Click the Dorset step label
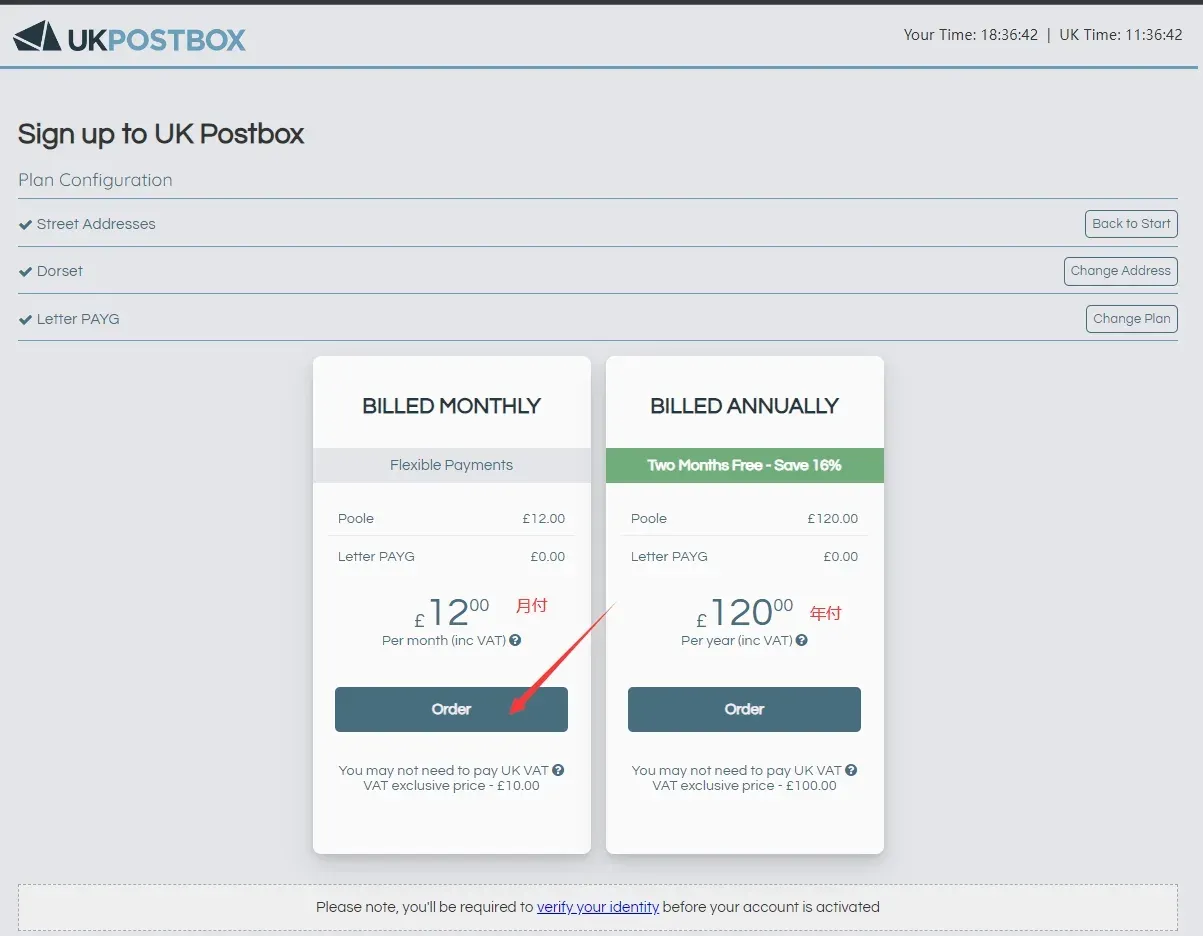 point(60,271)
